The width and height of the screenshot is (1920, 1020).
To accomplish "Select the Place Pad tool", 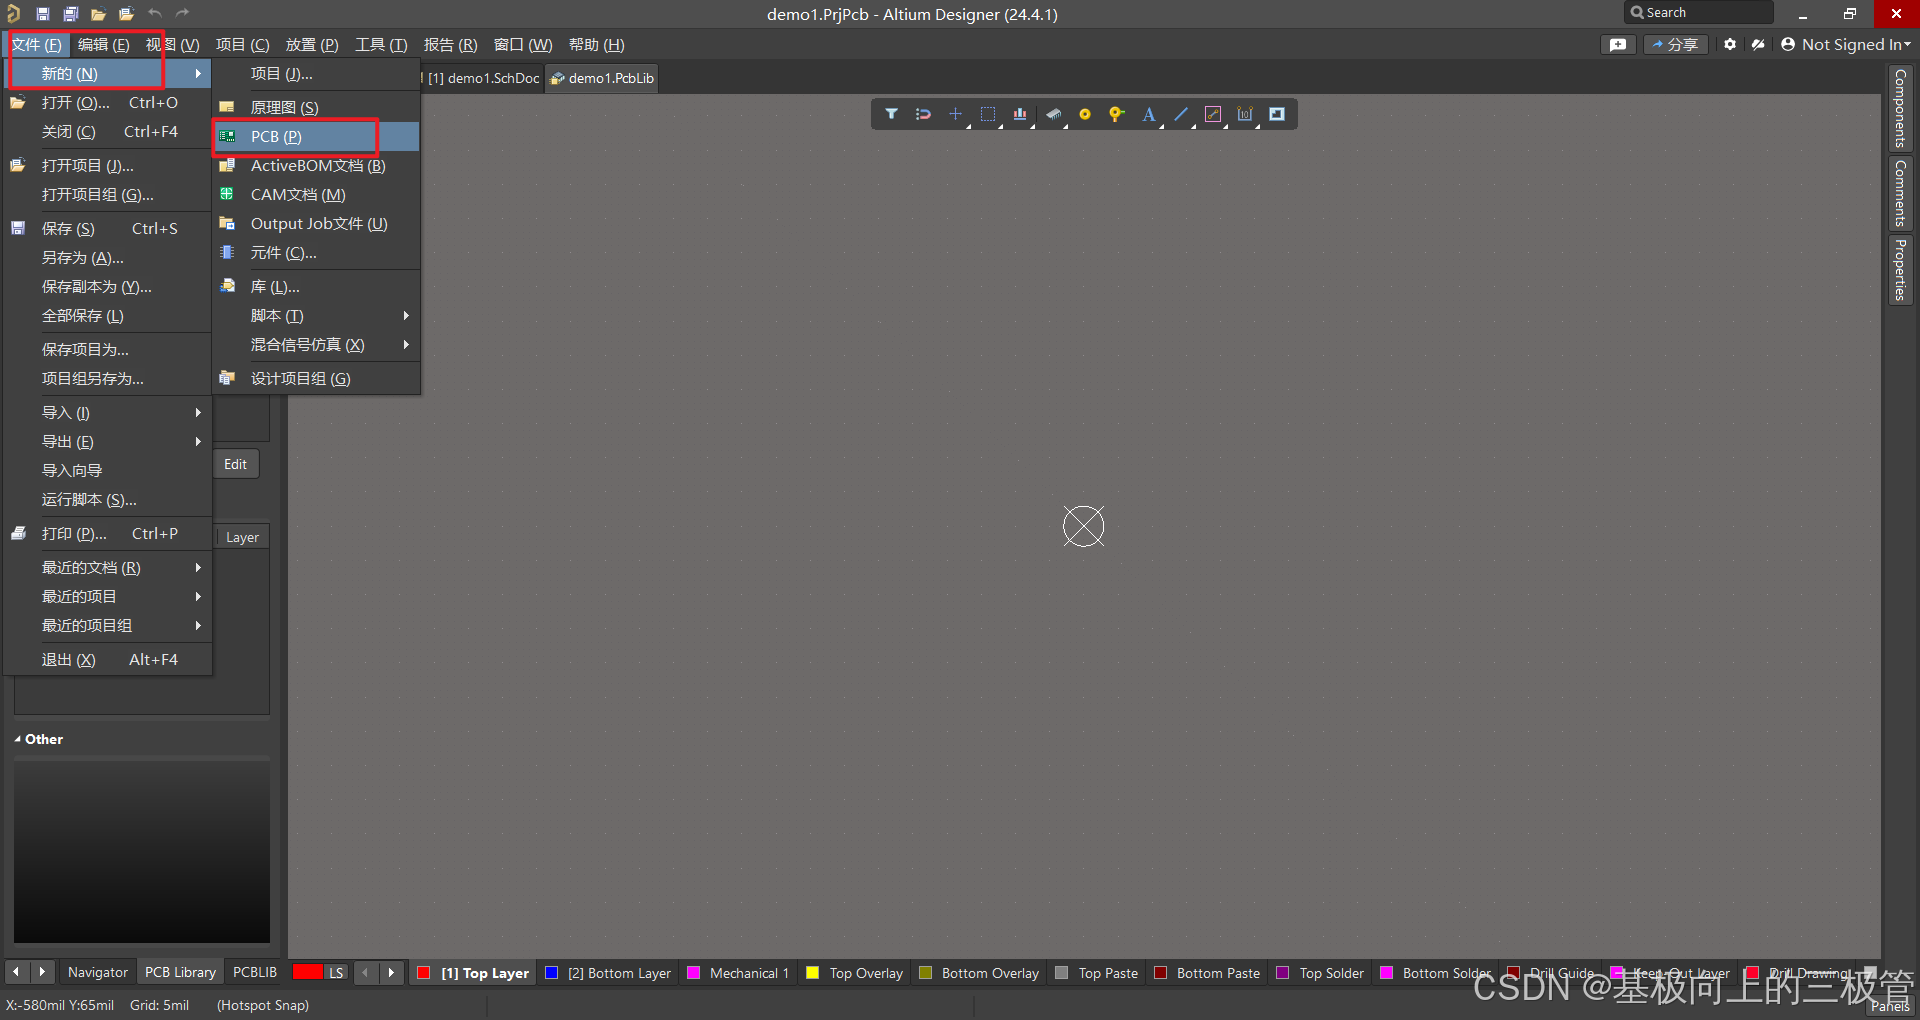I will [1085, 114].
